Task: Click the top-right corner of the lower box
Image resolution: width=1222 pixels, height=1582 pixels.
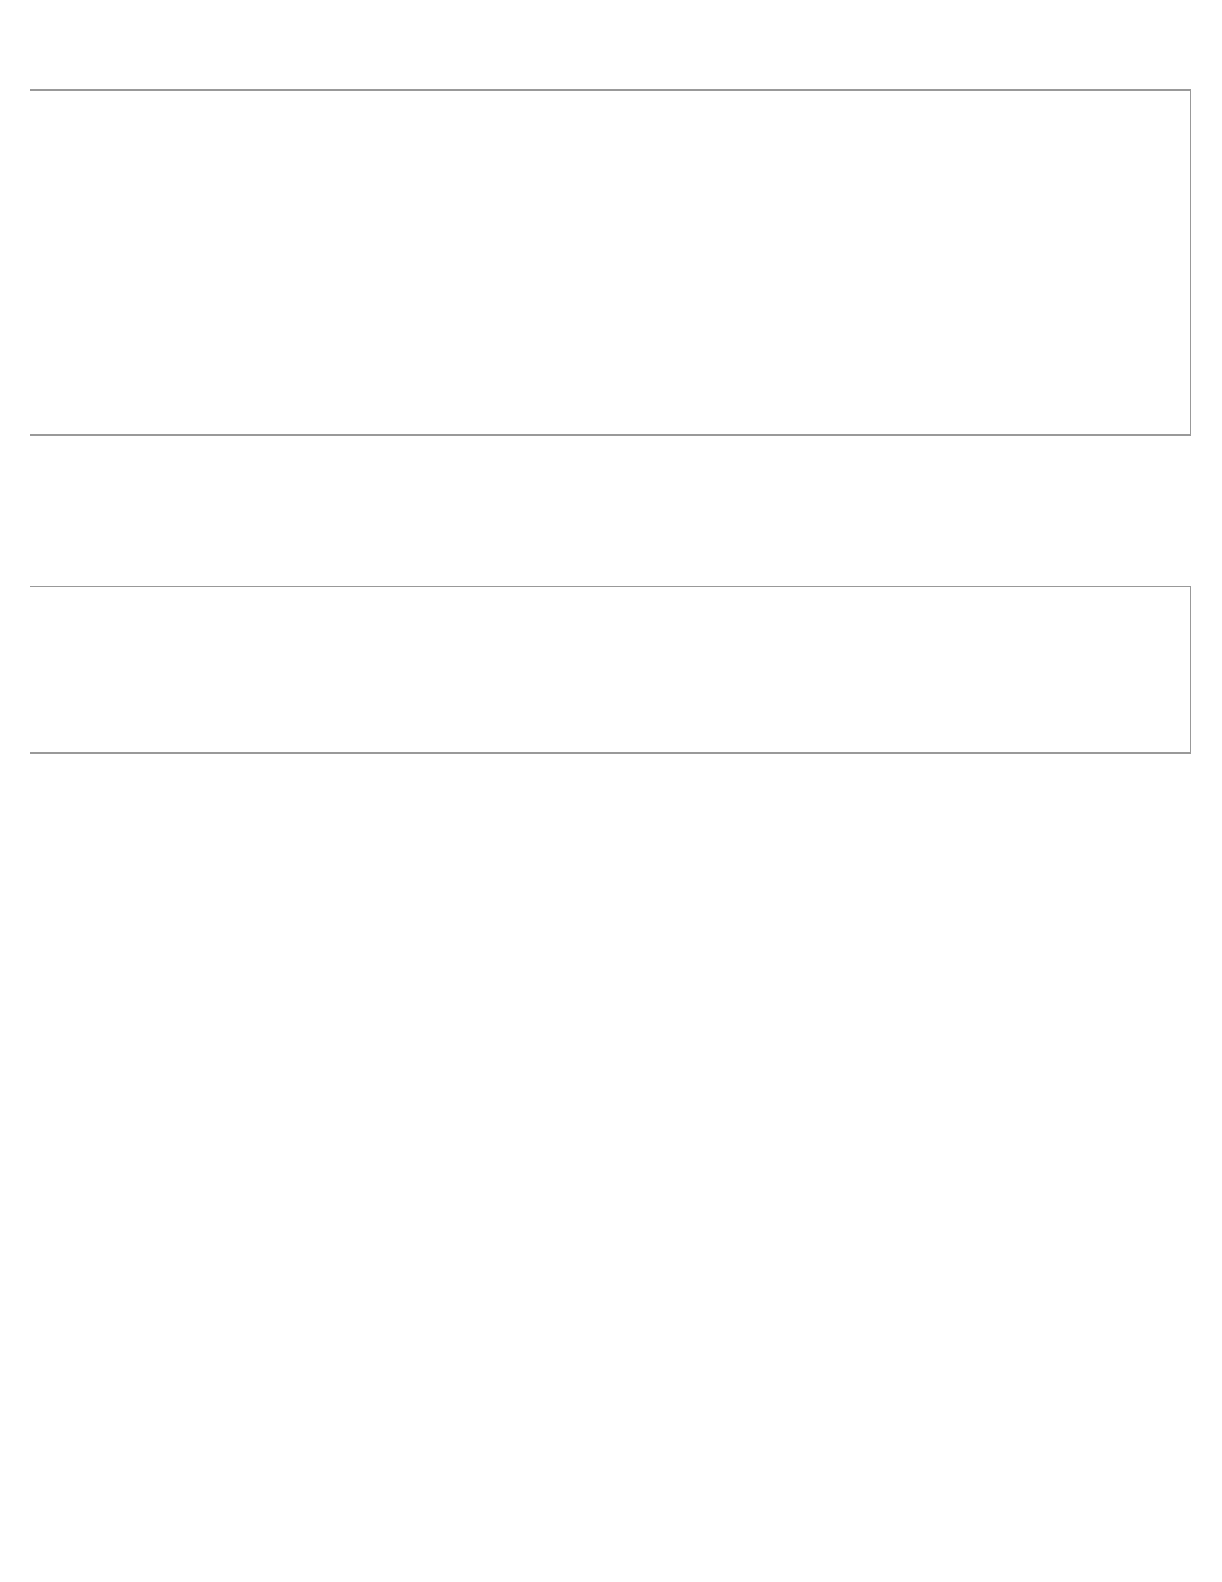Action: 1190,586
